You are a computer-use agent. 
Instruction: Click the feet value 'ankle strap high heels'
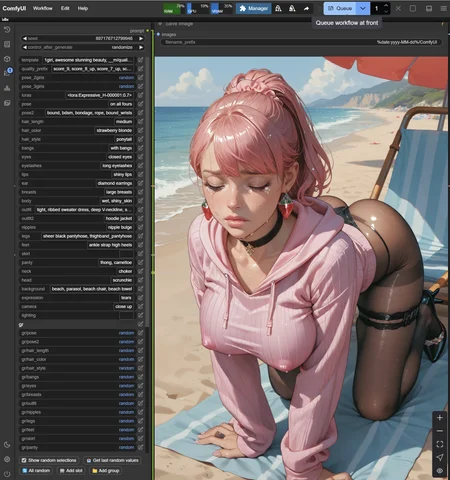pyautogui.click(x=110, y=245)
